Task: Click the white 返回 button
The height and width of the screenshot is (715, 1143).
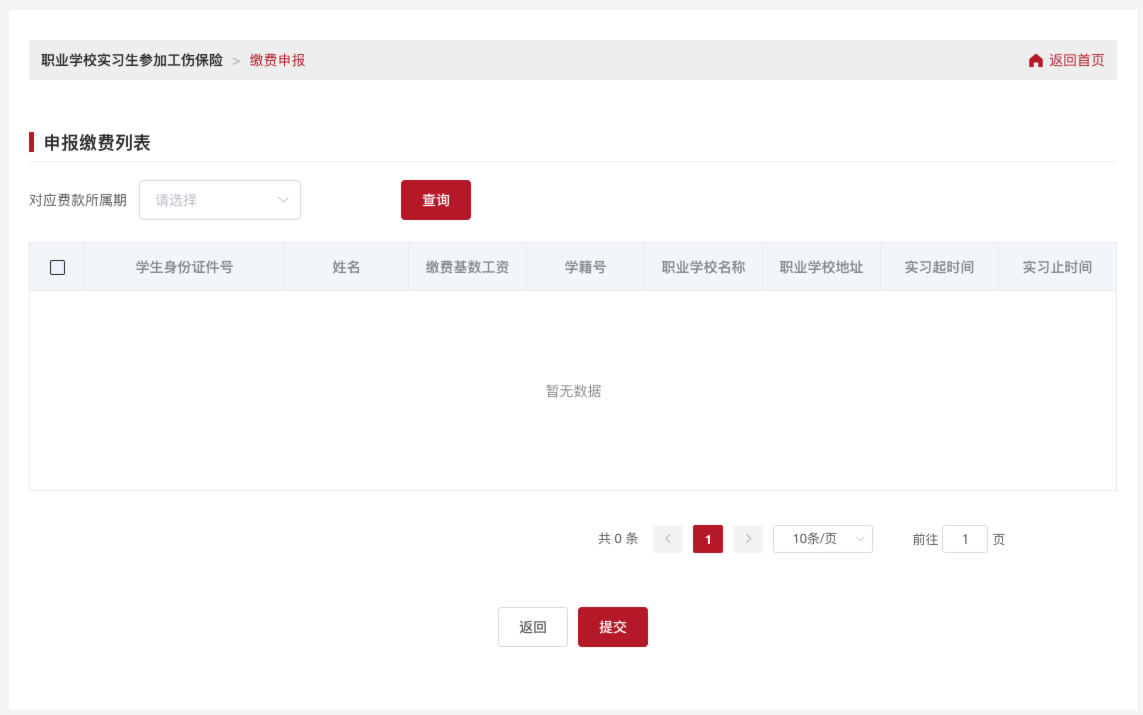Action: pos(532,627)
